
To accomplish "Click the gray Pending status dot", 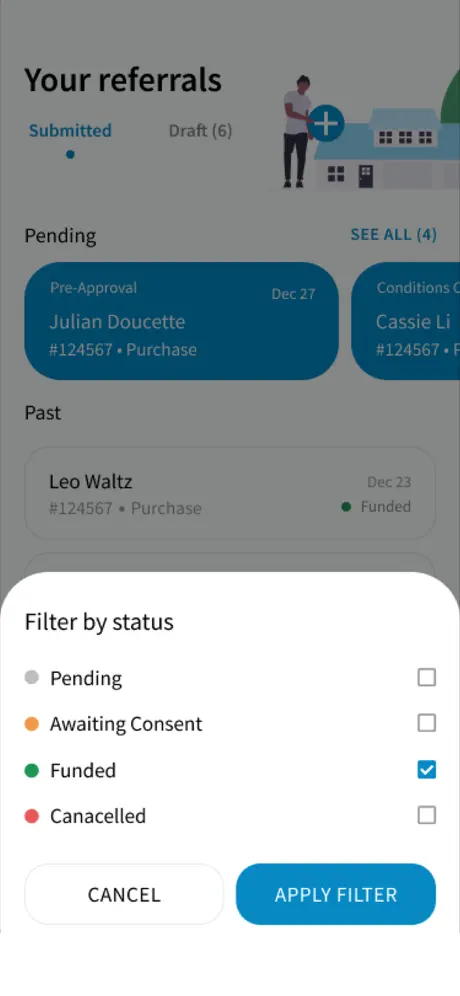I will coord(32,678).
